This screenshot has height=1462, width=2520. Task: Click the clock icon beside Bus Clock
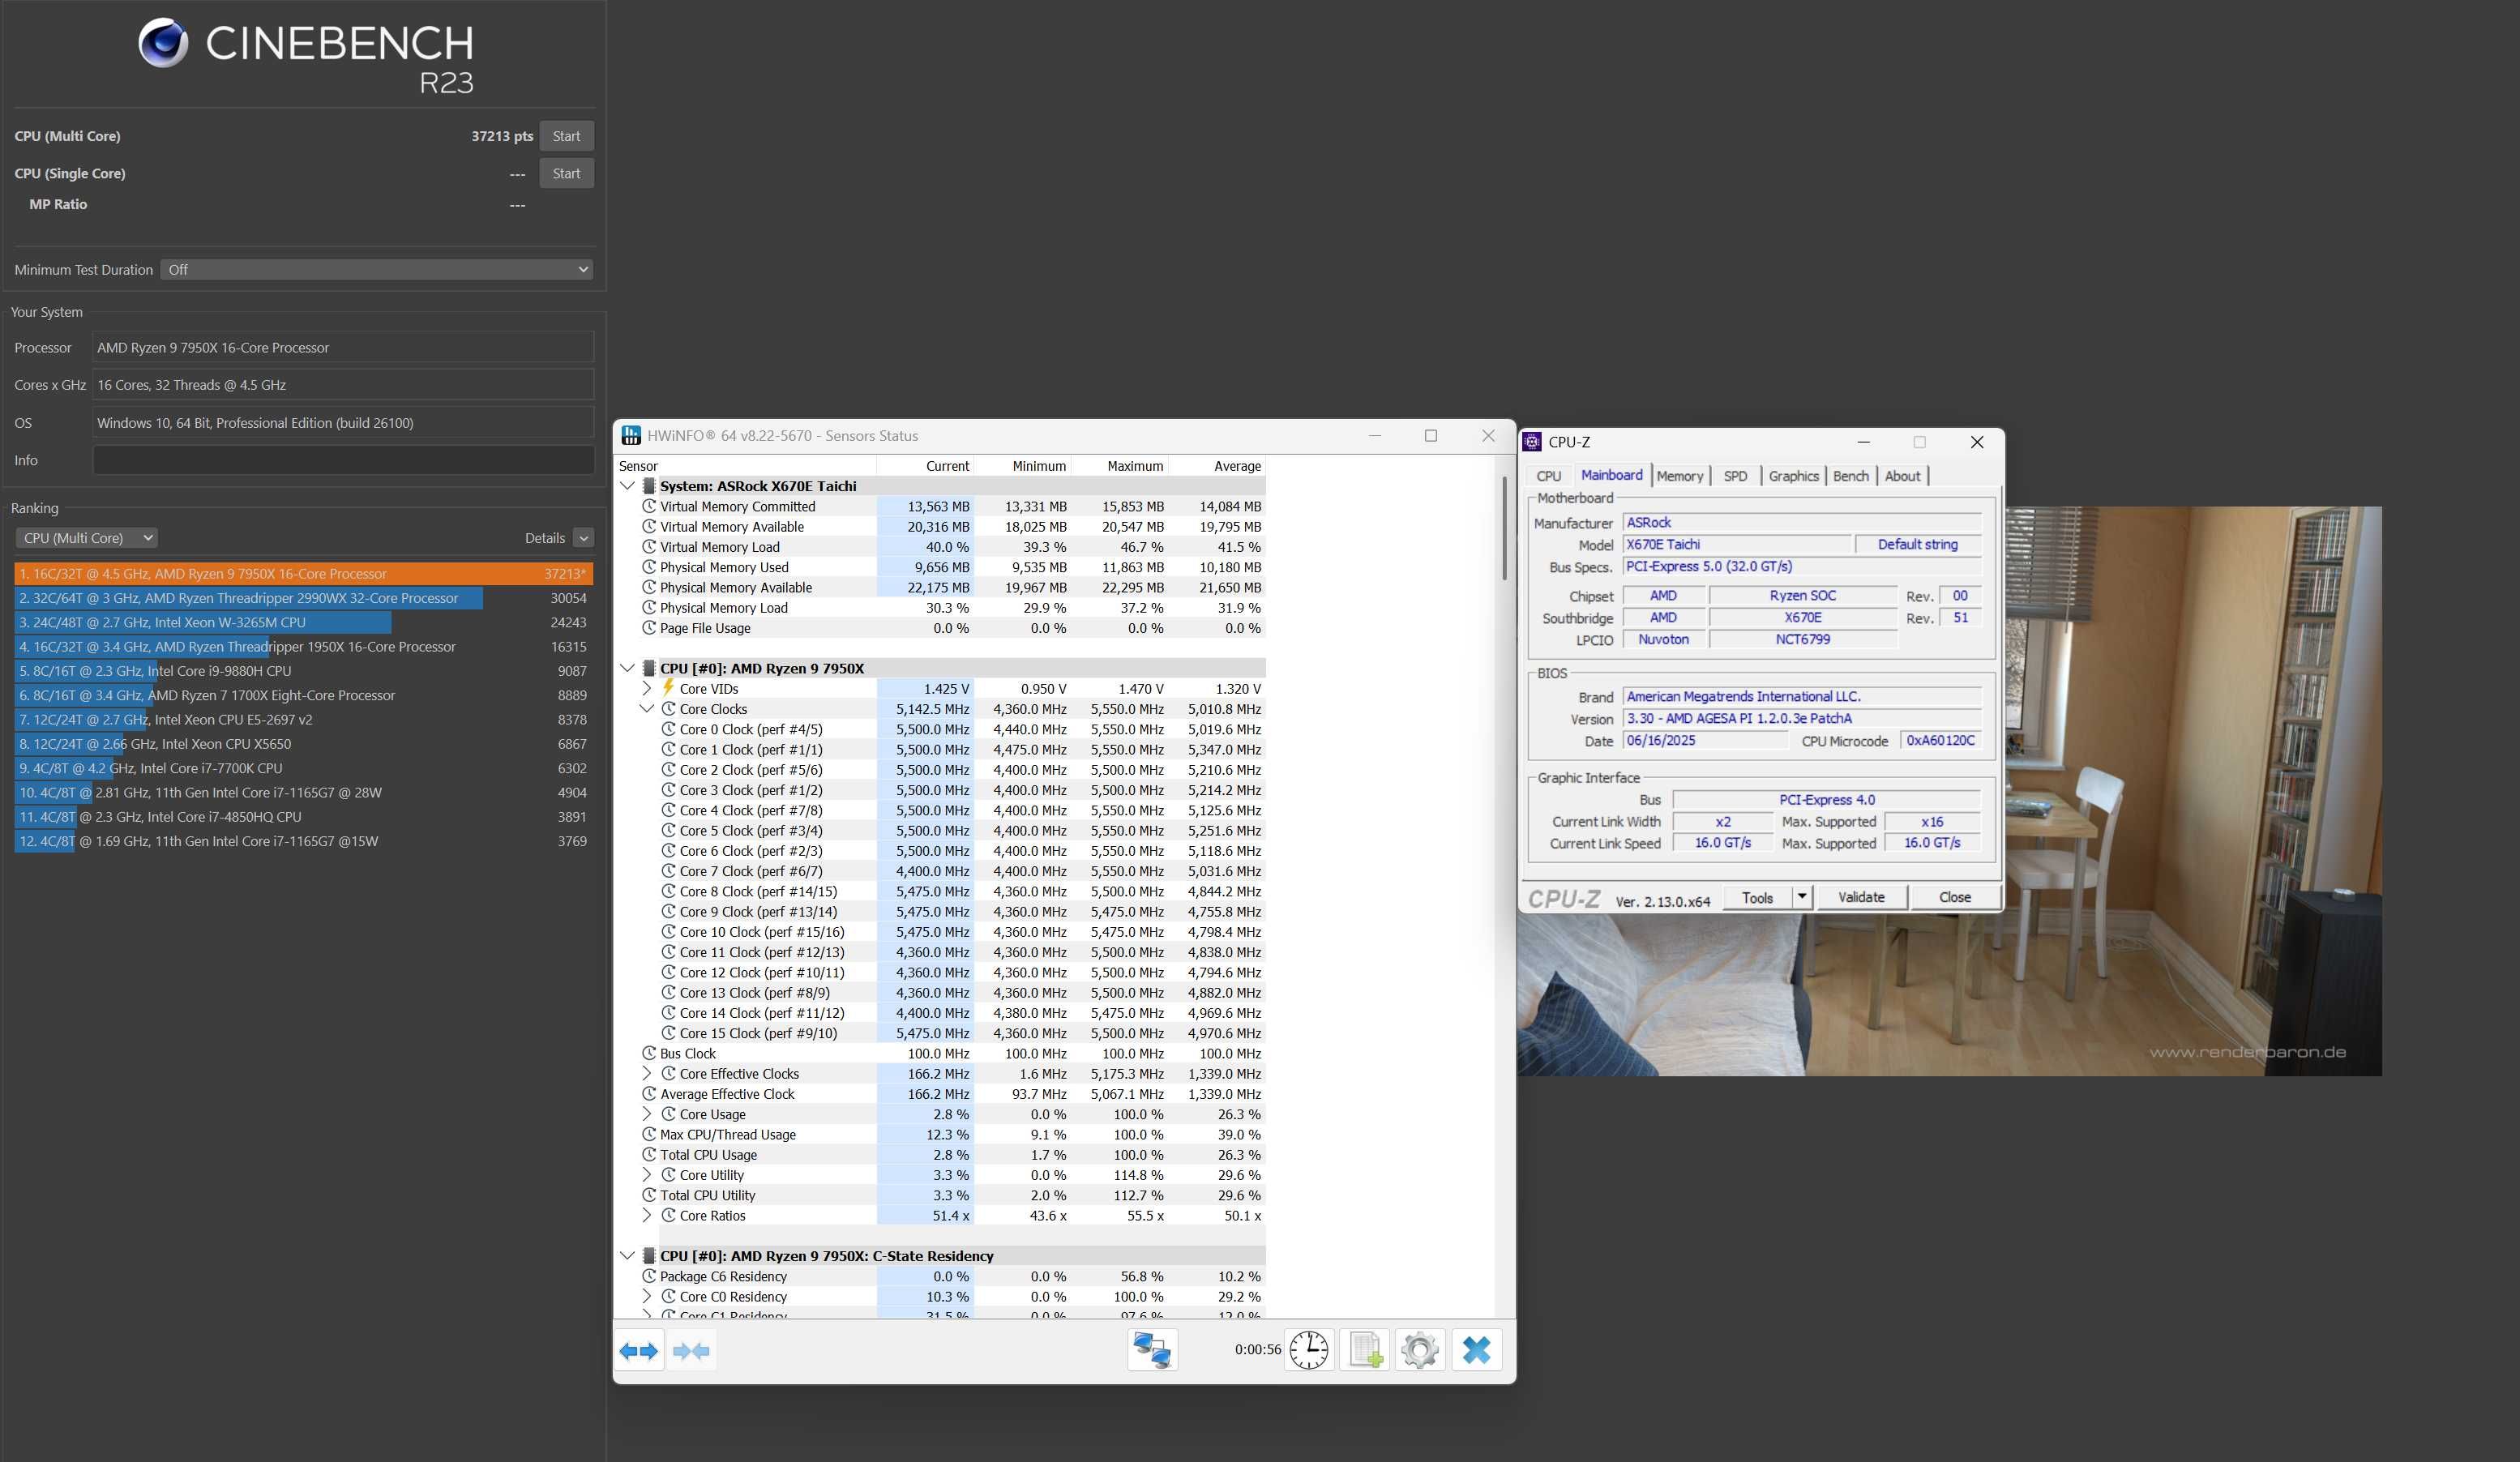pyautogui.click(x=649, y=1053)
